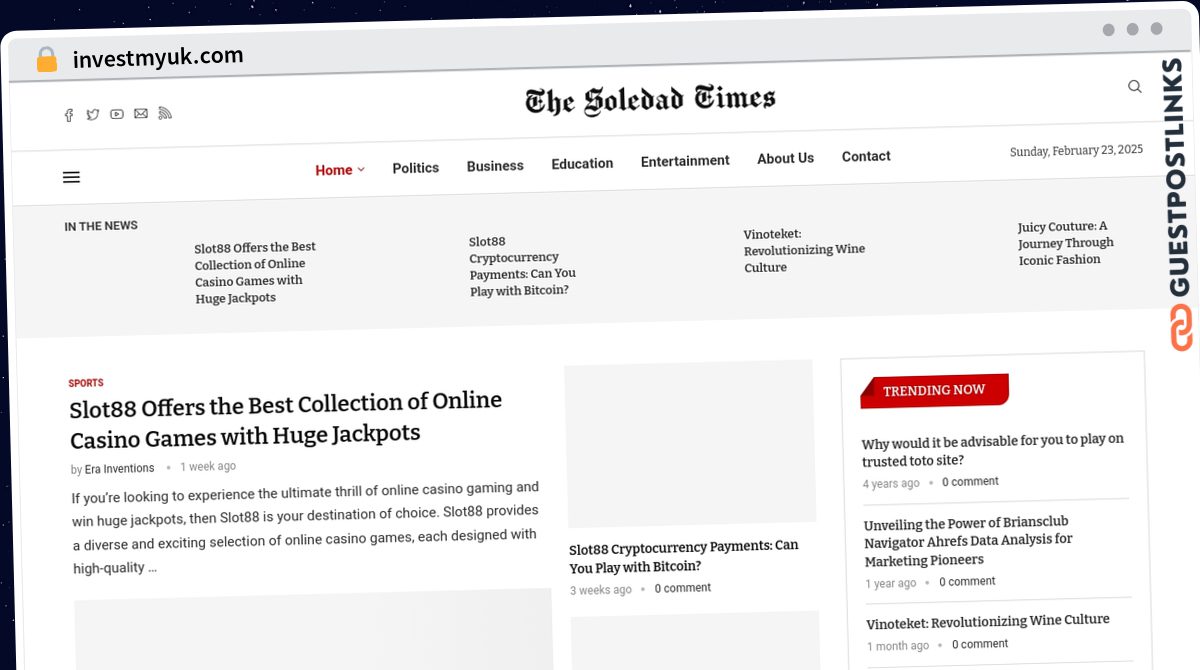Viewport: 1200px width, 670px height.
Task: Open the Politics menu item
Action: point(416,168)
